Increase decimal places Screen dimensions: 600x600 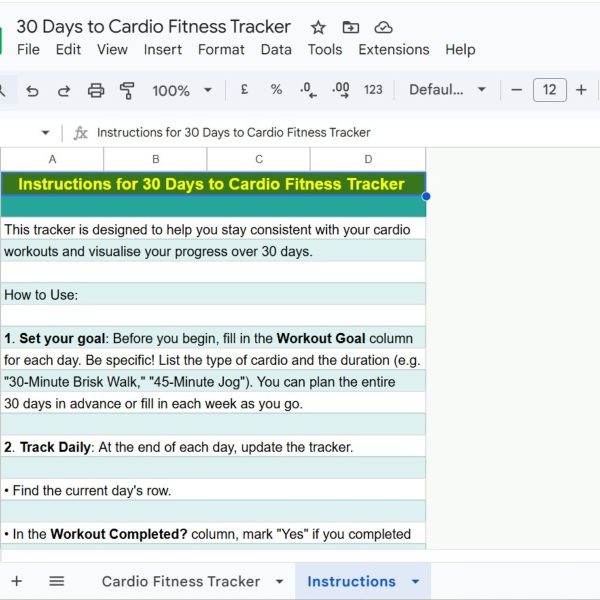[x=341, y=90]
